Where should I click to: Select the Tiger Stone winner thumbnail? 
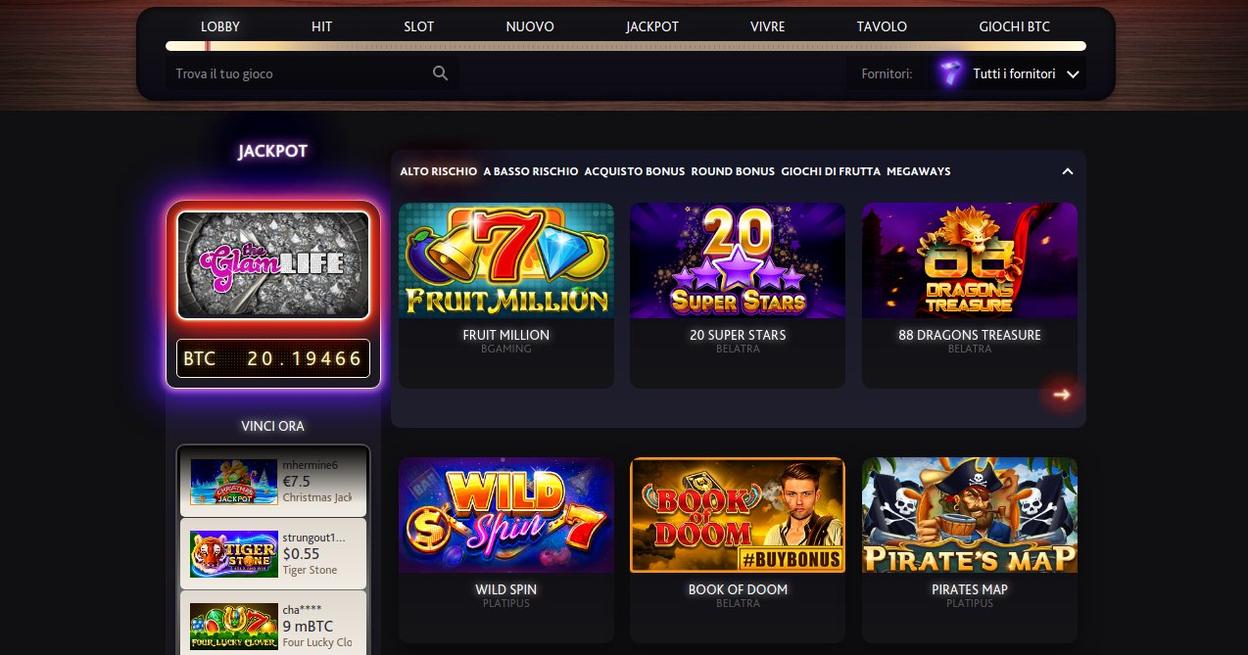[x=233, y=554]
